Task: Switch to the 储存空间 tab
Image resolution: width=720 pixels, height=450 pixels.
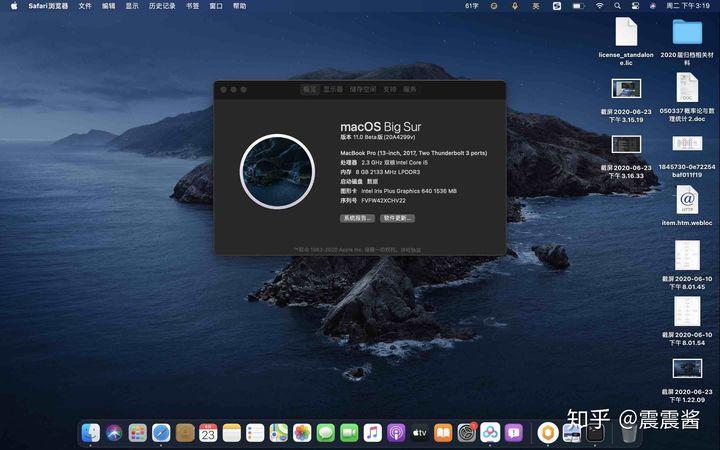Action: click(x=362, y=89)
